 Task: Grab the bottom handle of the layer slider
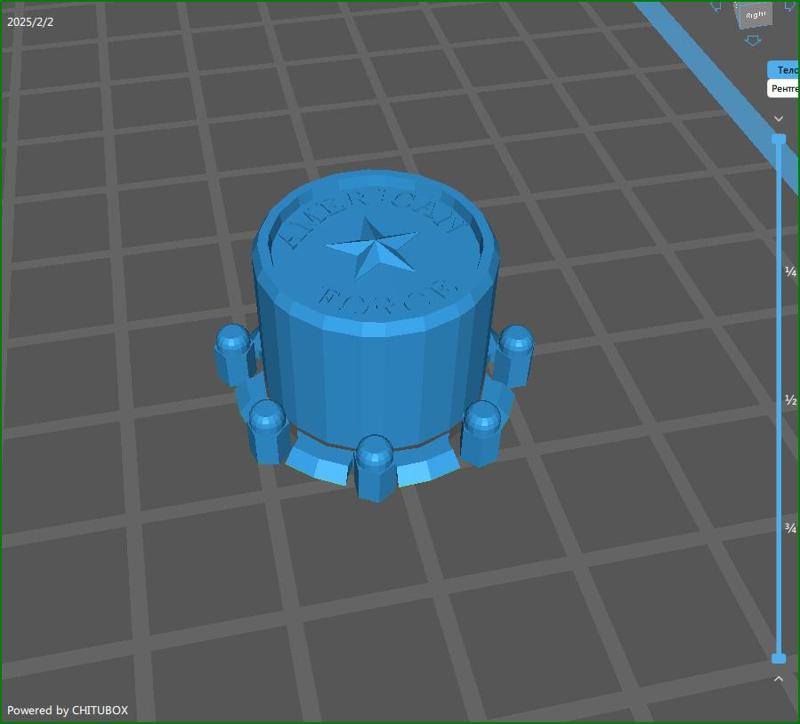[779, 658]
